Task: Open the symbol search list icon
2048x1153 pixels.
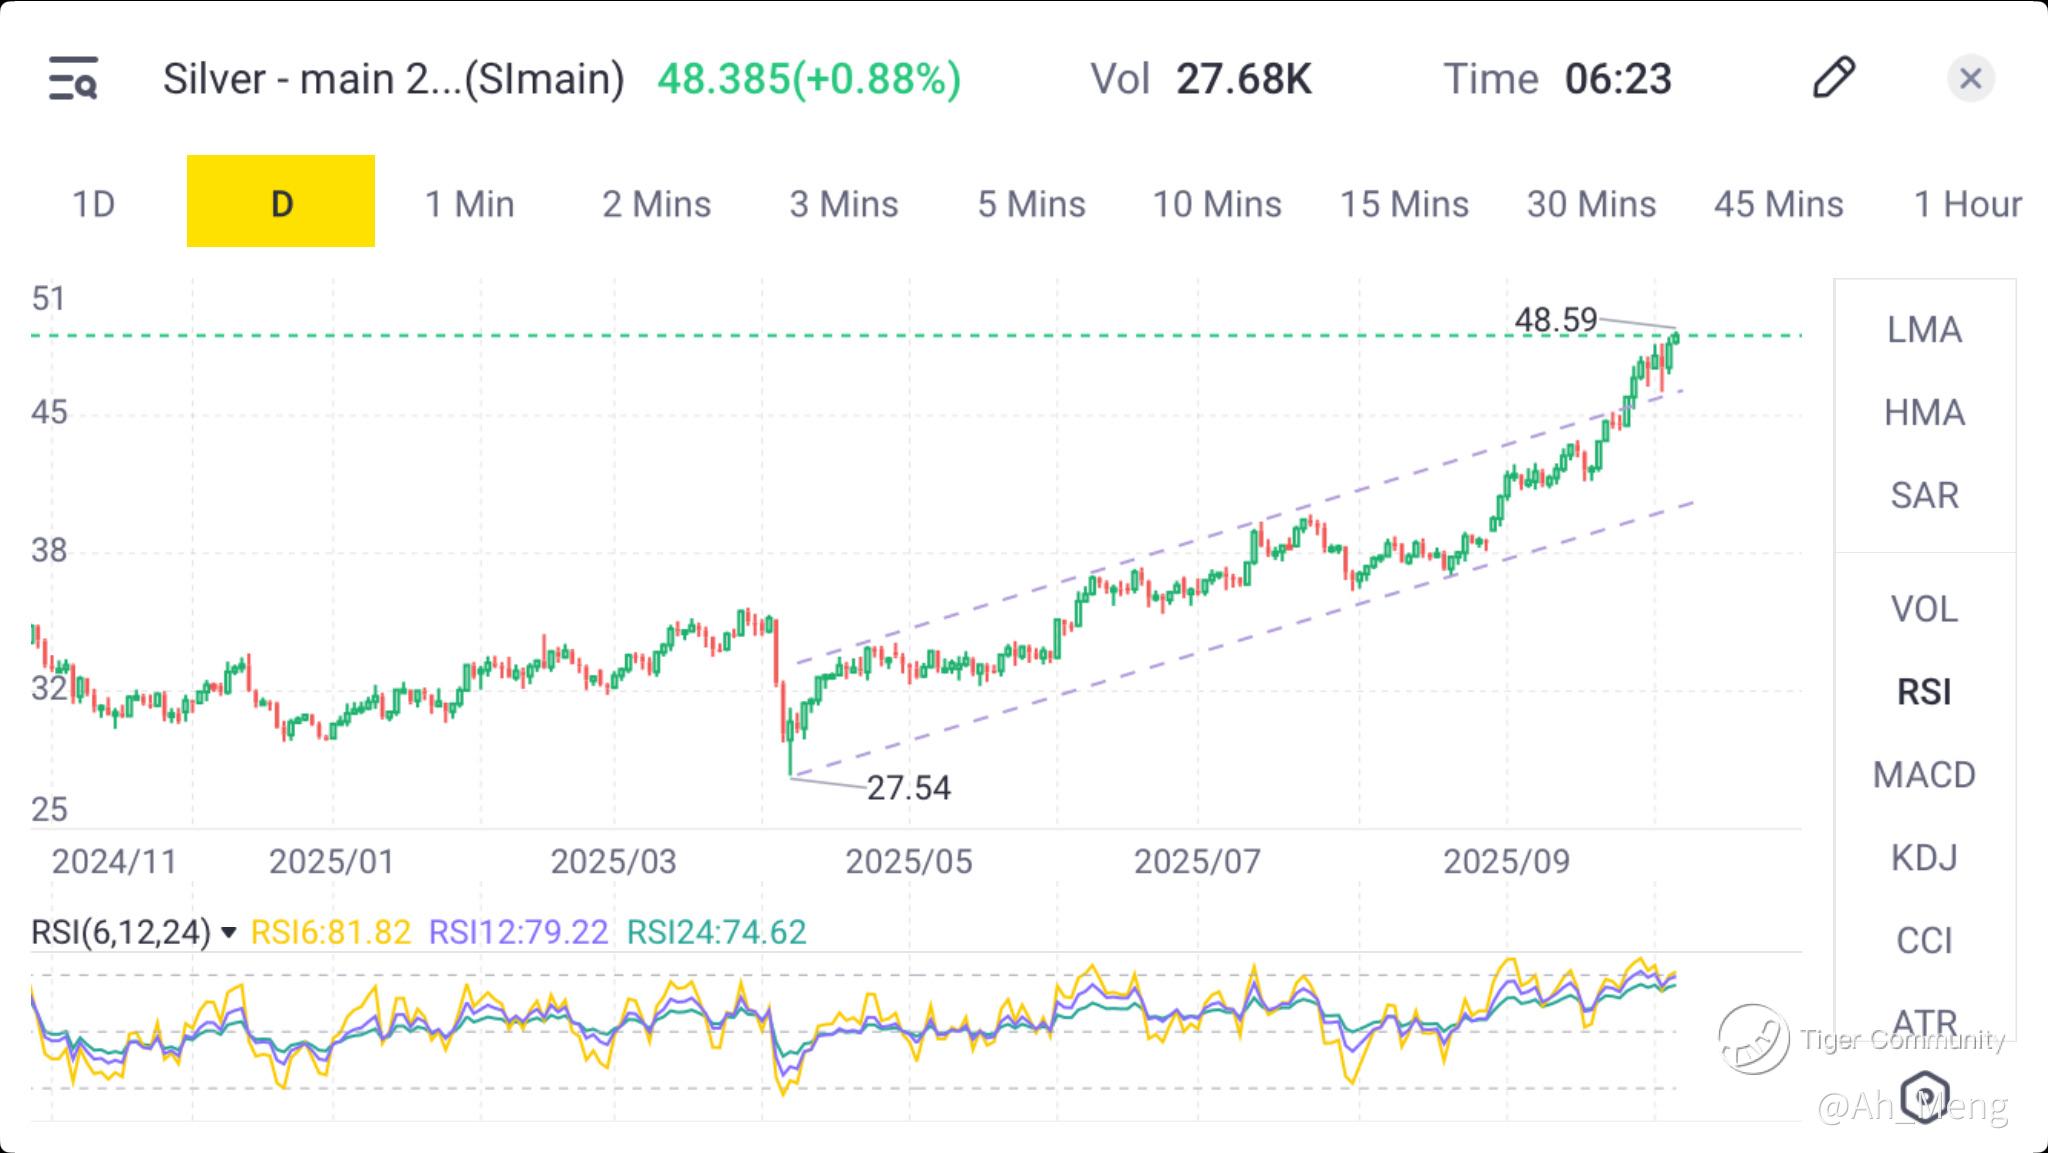Action: [73, 79]
